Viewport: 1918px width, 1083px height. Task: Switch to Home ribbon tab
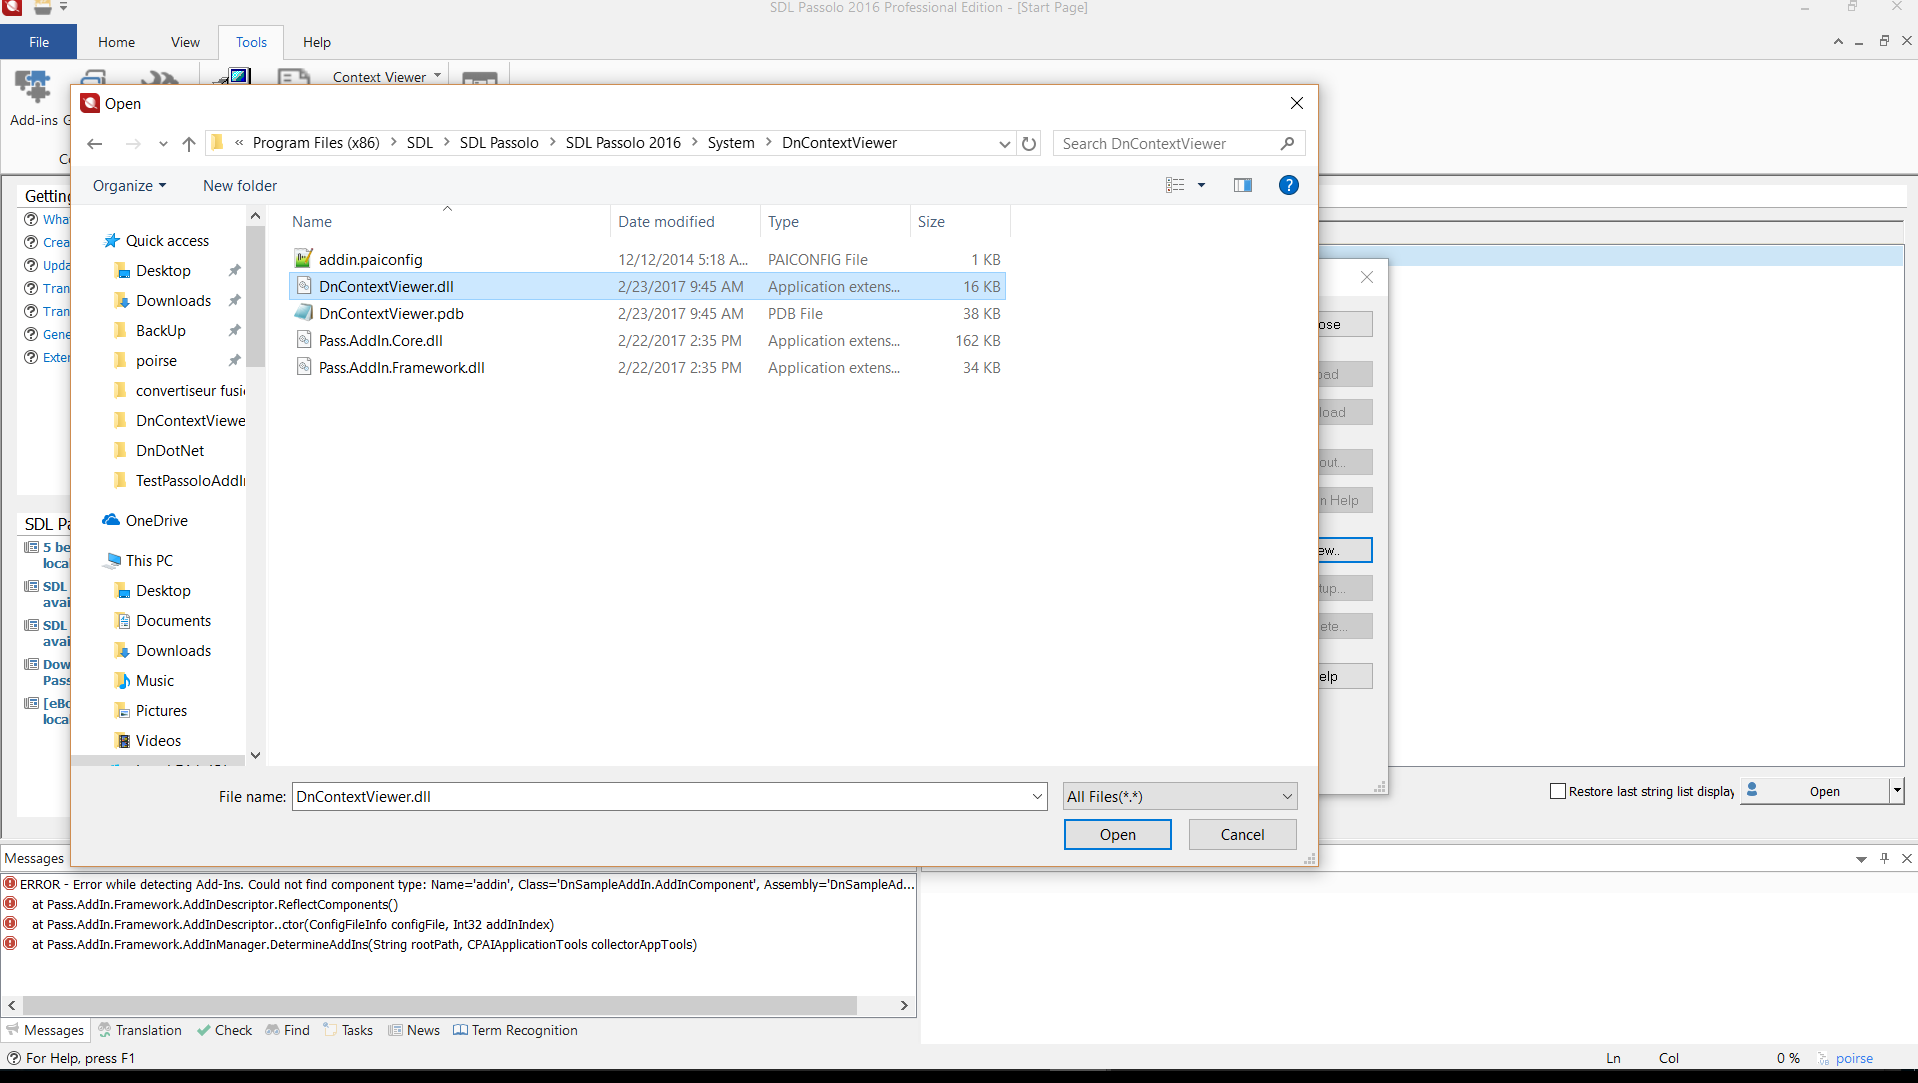point(116,42)
